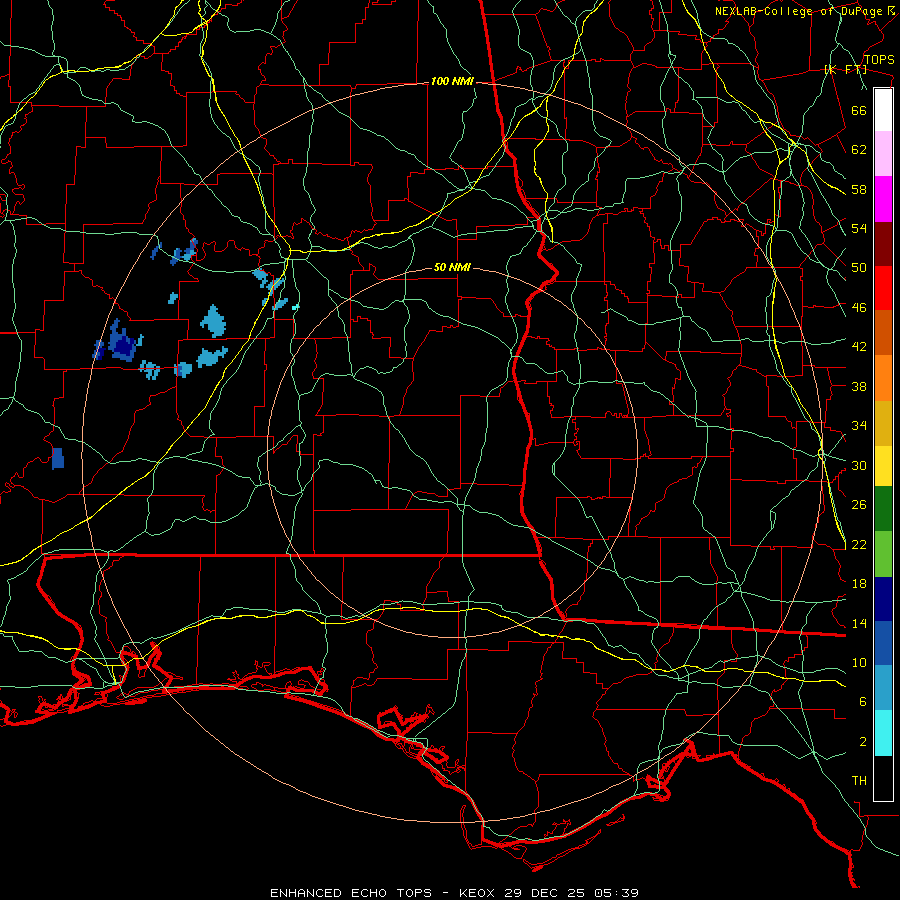900x900 pixels.
Task: Click the legend value 50
Action: coord(859,267)
